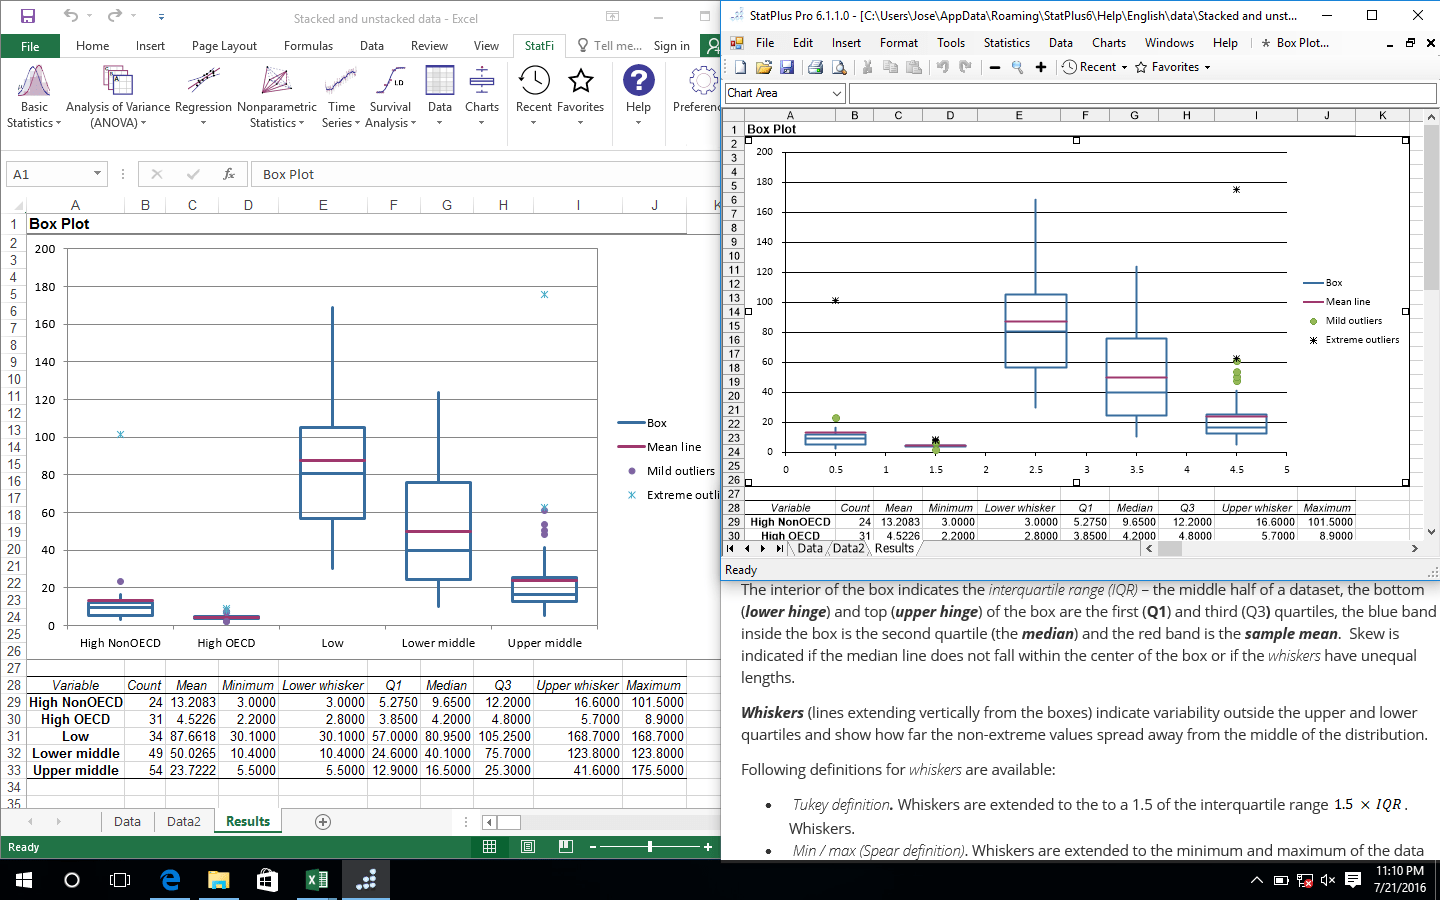Screen dimensions: 1440x900
Task: Expand the Recent dropdown in StatPlus toolbar
Action: click(1124, 66)
